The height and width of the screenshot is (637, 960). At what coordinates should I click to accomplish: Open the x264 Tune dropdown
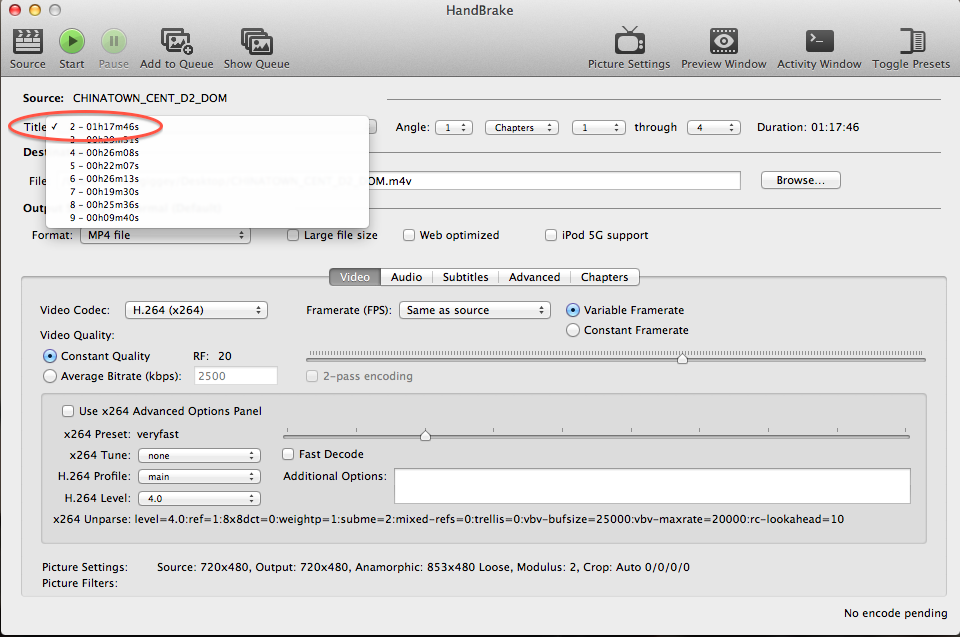(200, 456)
